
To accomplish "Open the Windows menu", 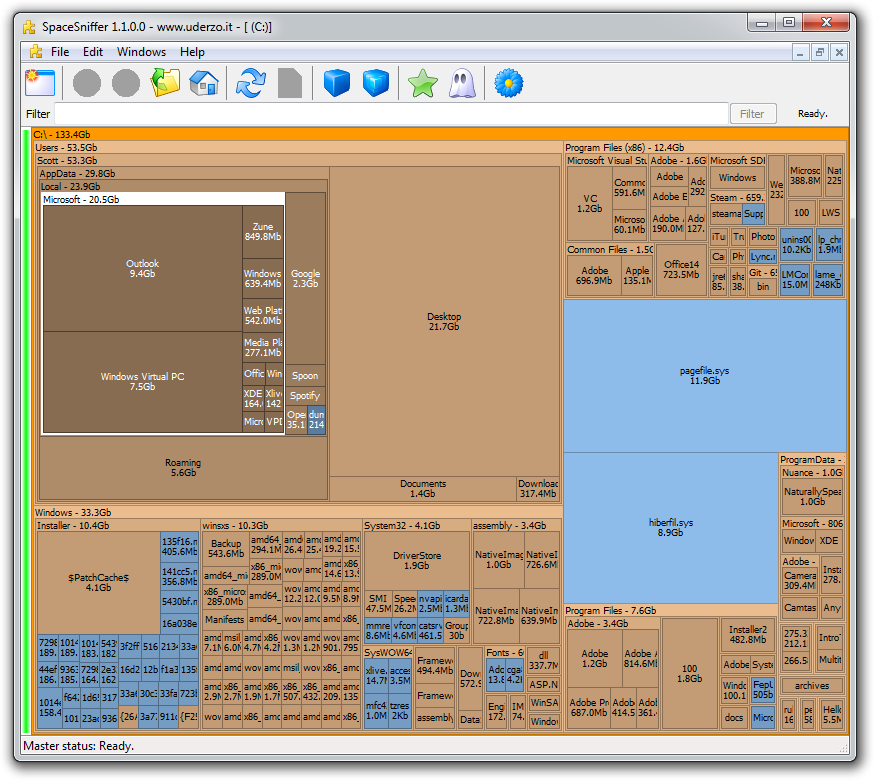I will click(141, 51).
